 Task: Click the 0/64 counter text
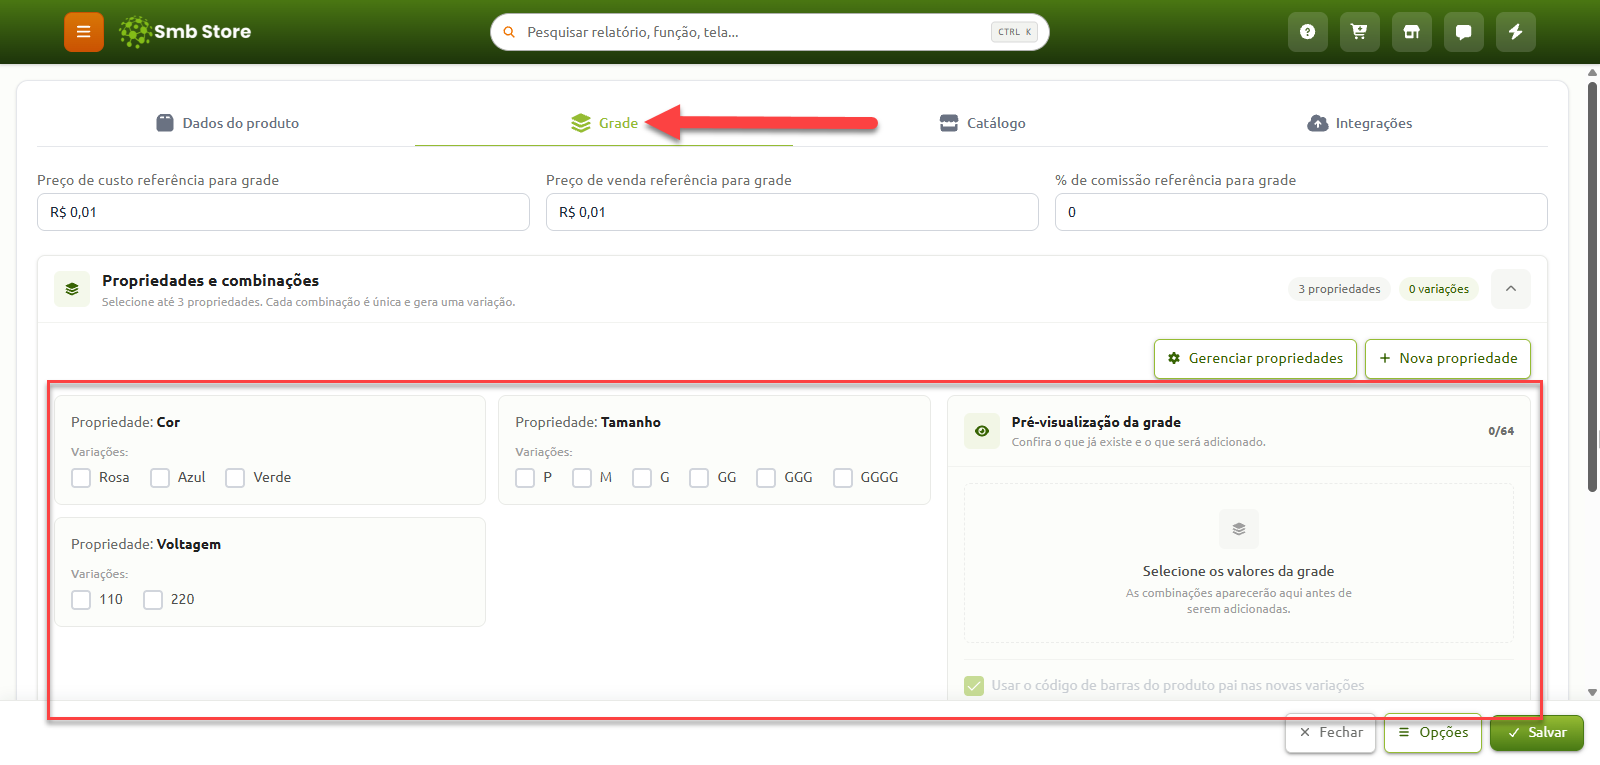pyautogui.click(x=1501, y=431)
